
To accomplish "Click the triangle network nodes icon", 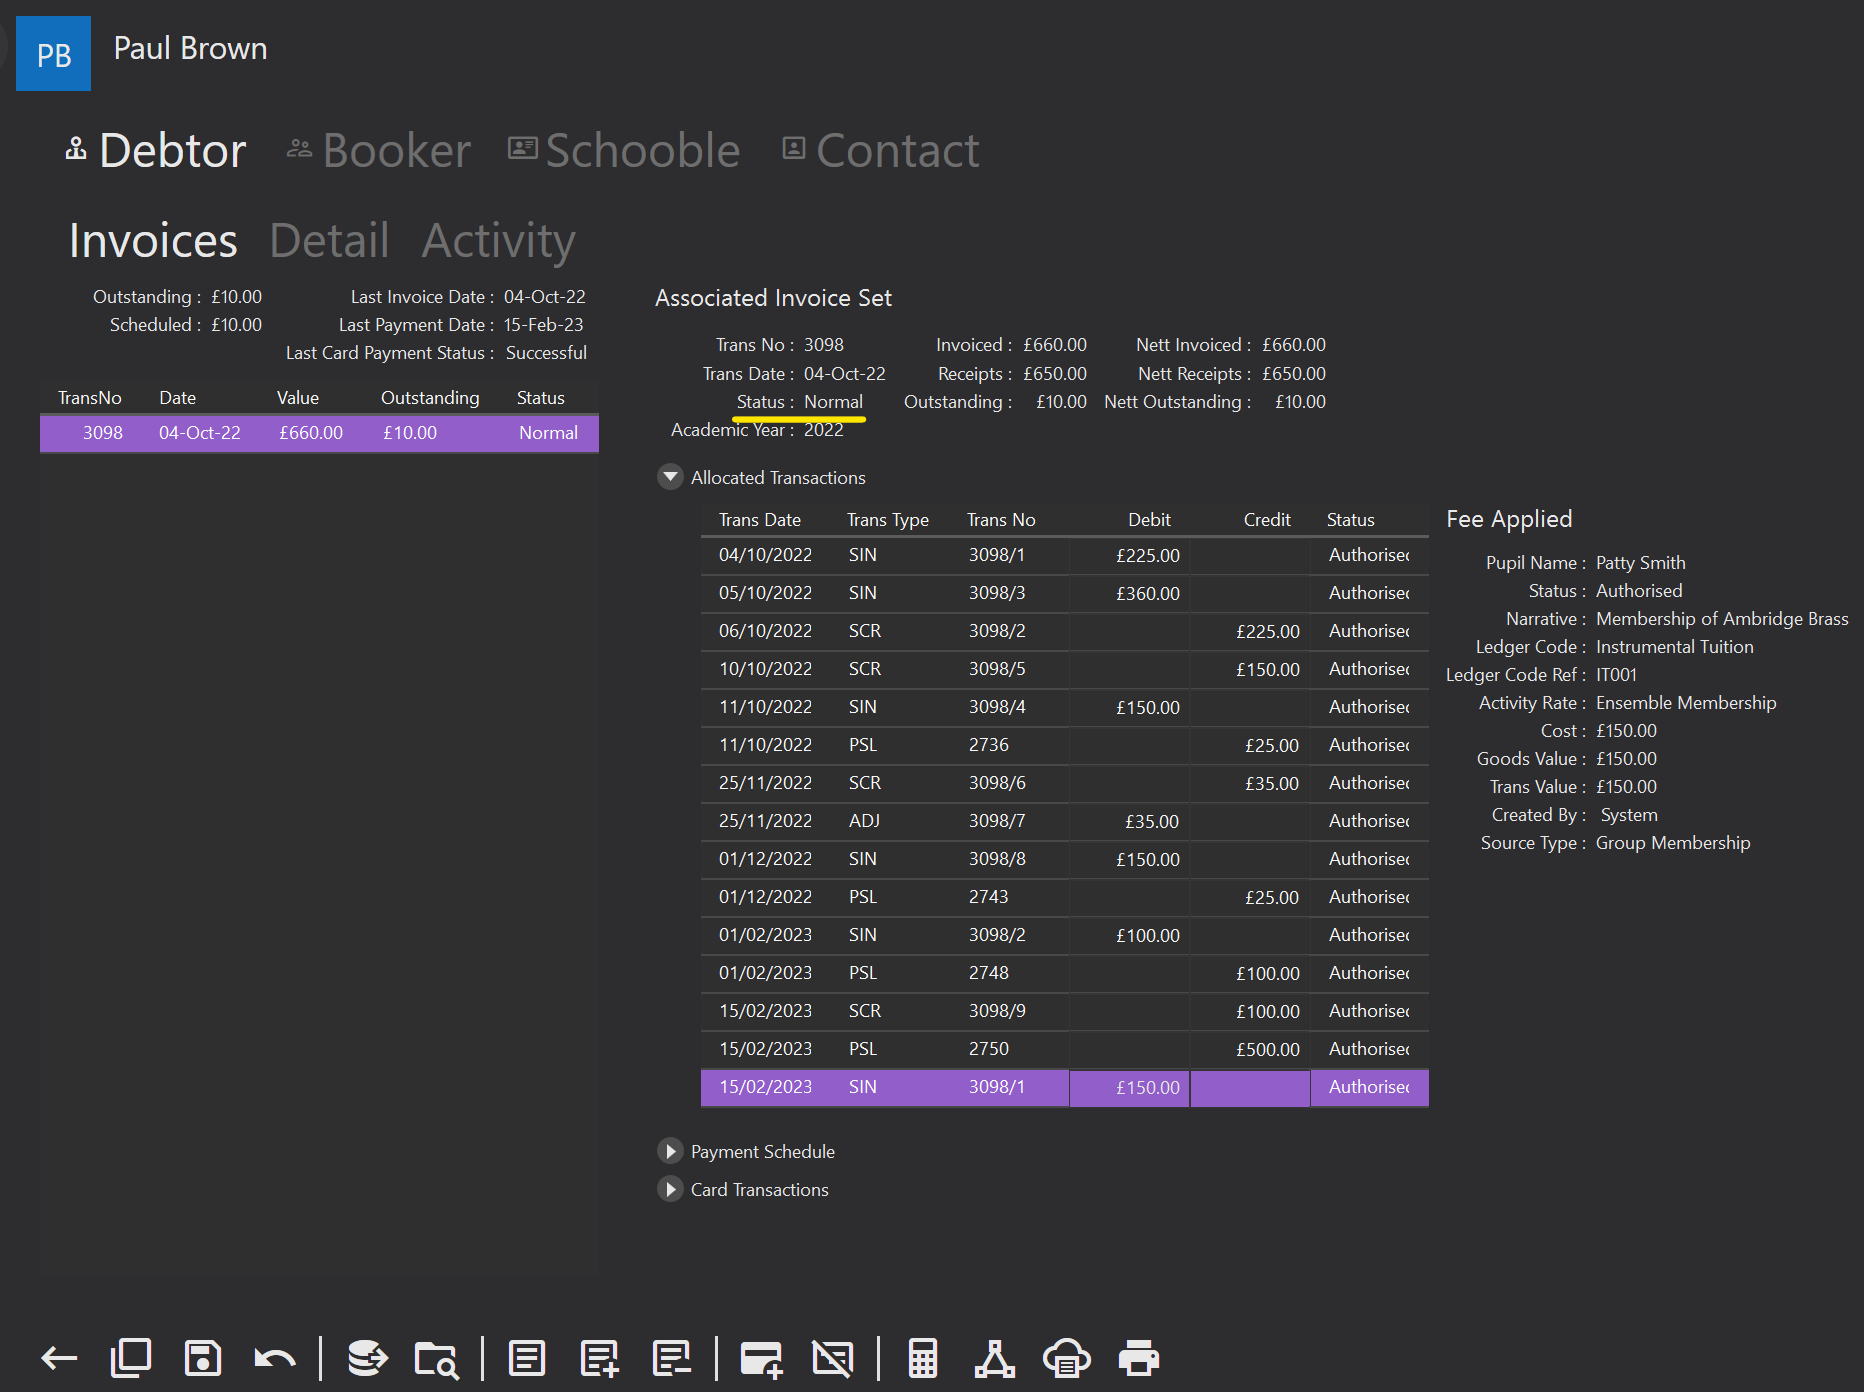I will pos(995,1358).
